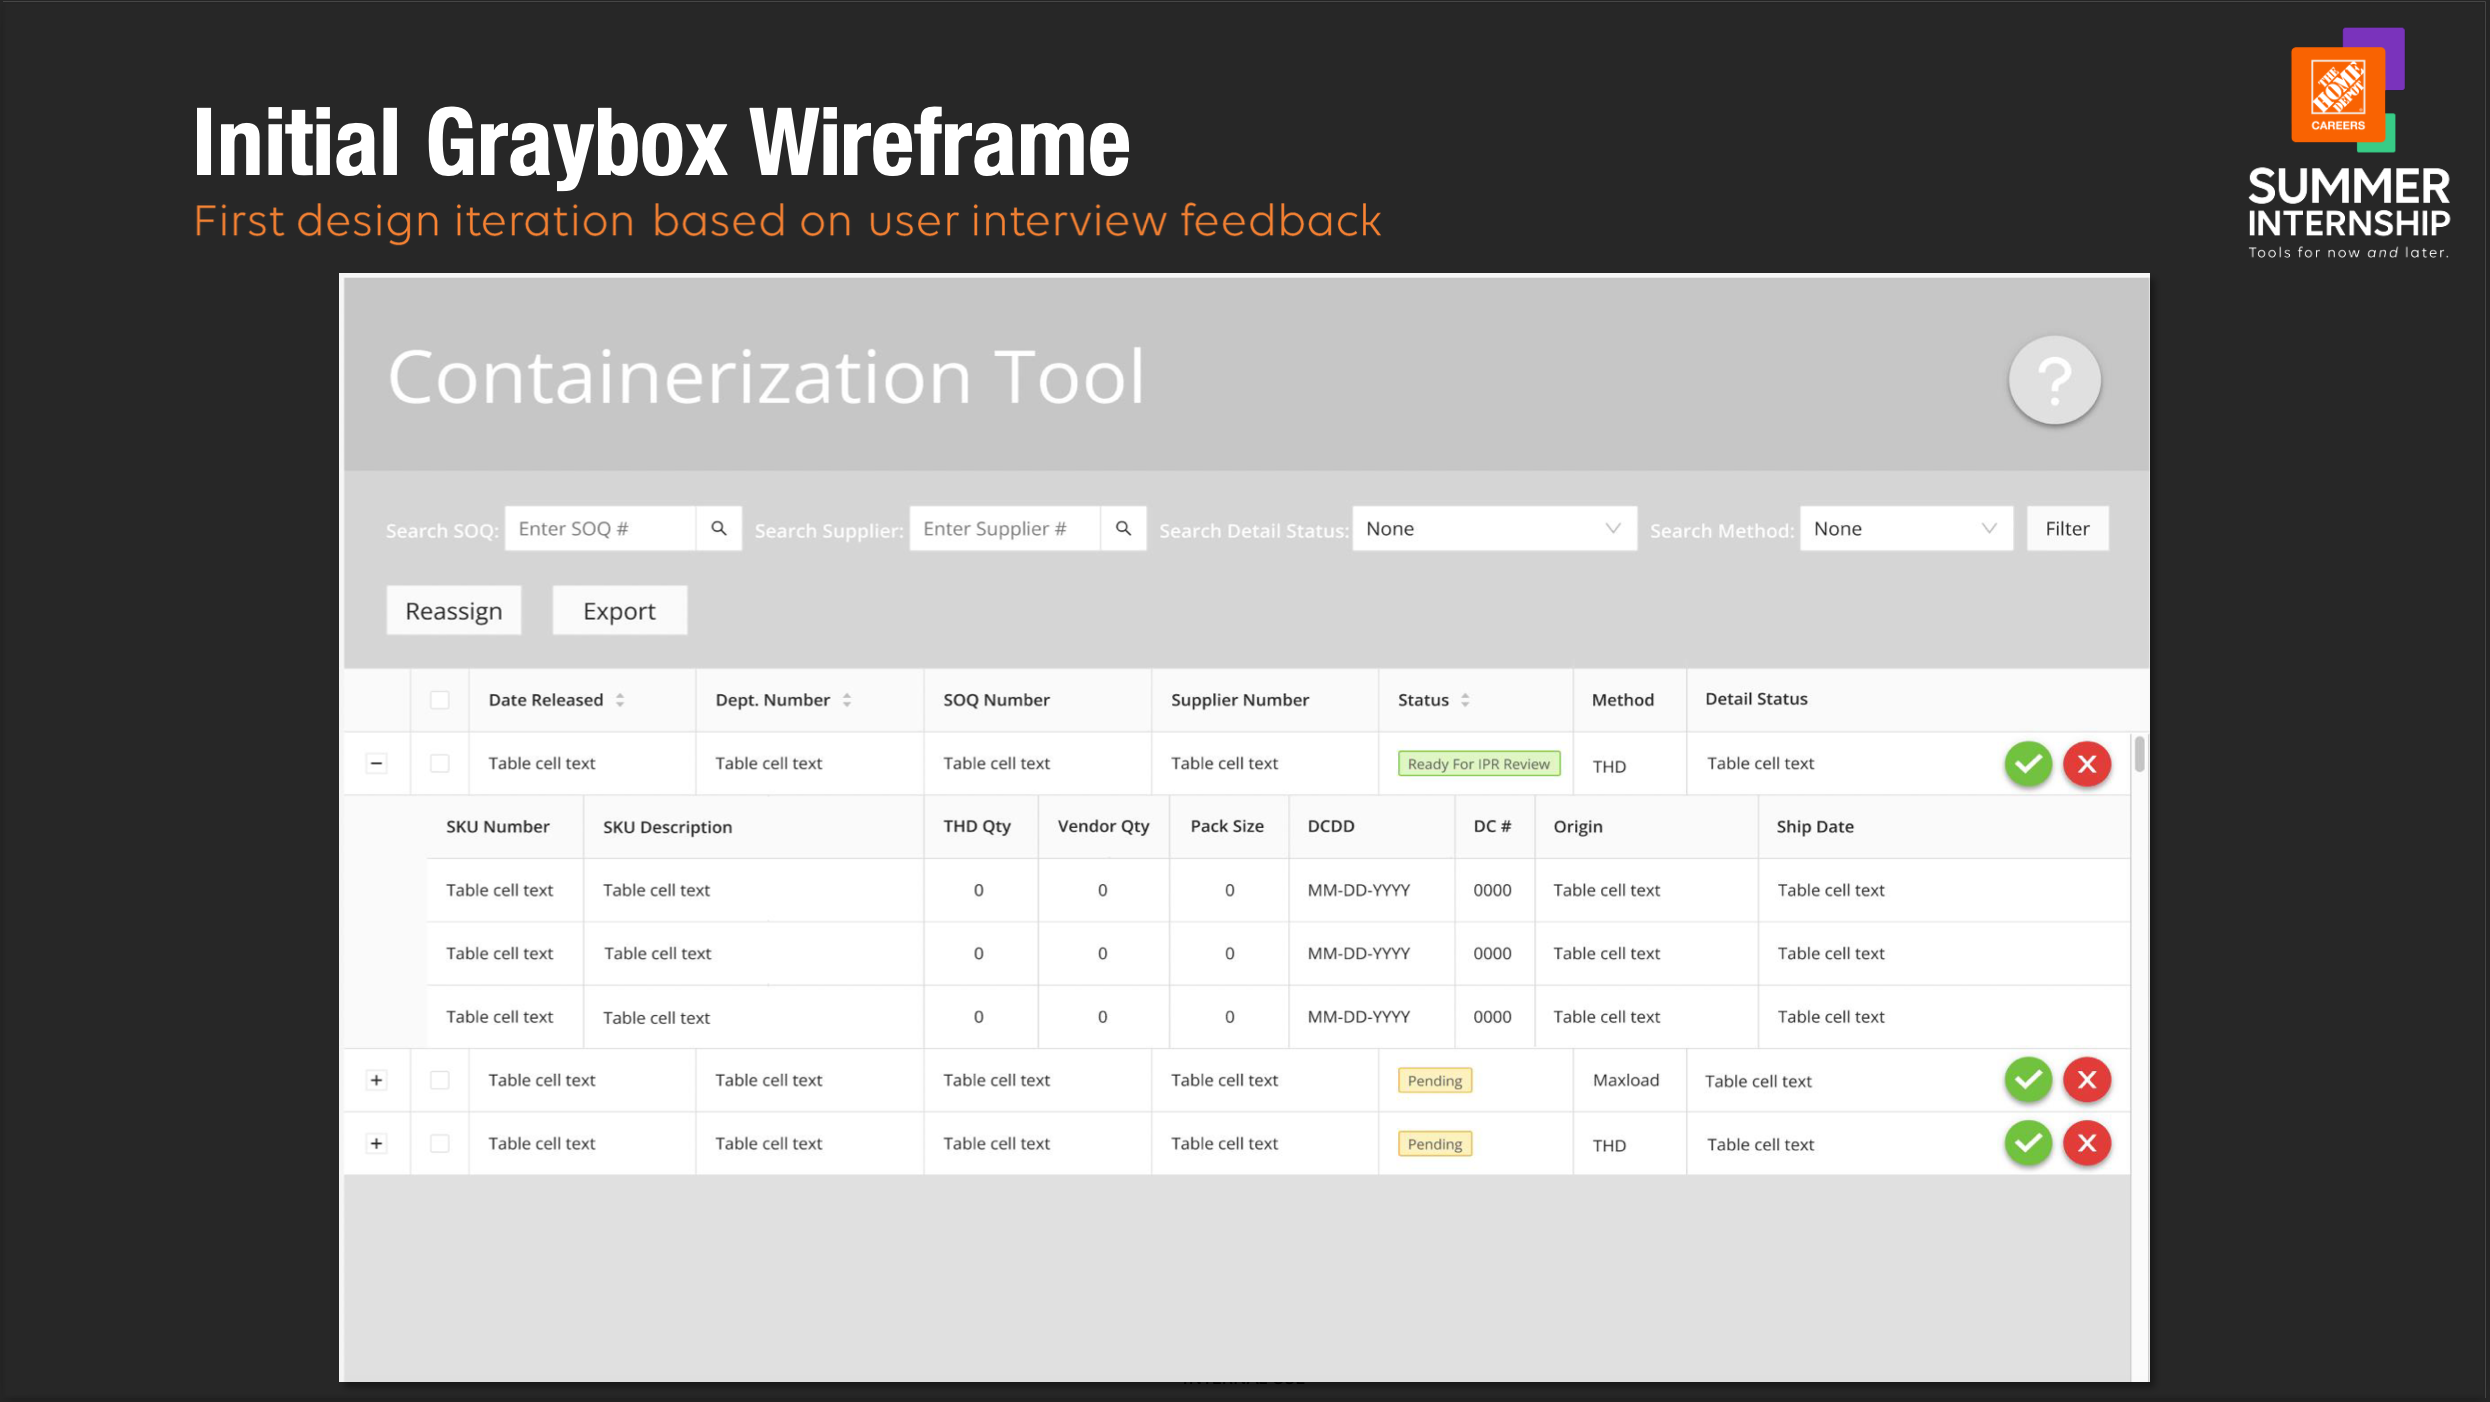The height and width of the screenshot is (1402, 2490).
Task: Sort by Date Released arrows
Action: [620, 700]
